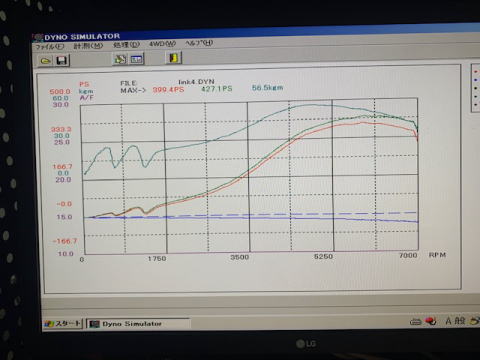Click the graph display window icon
Screen dimensions: 480x360
137,59
